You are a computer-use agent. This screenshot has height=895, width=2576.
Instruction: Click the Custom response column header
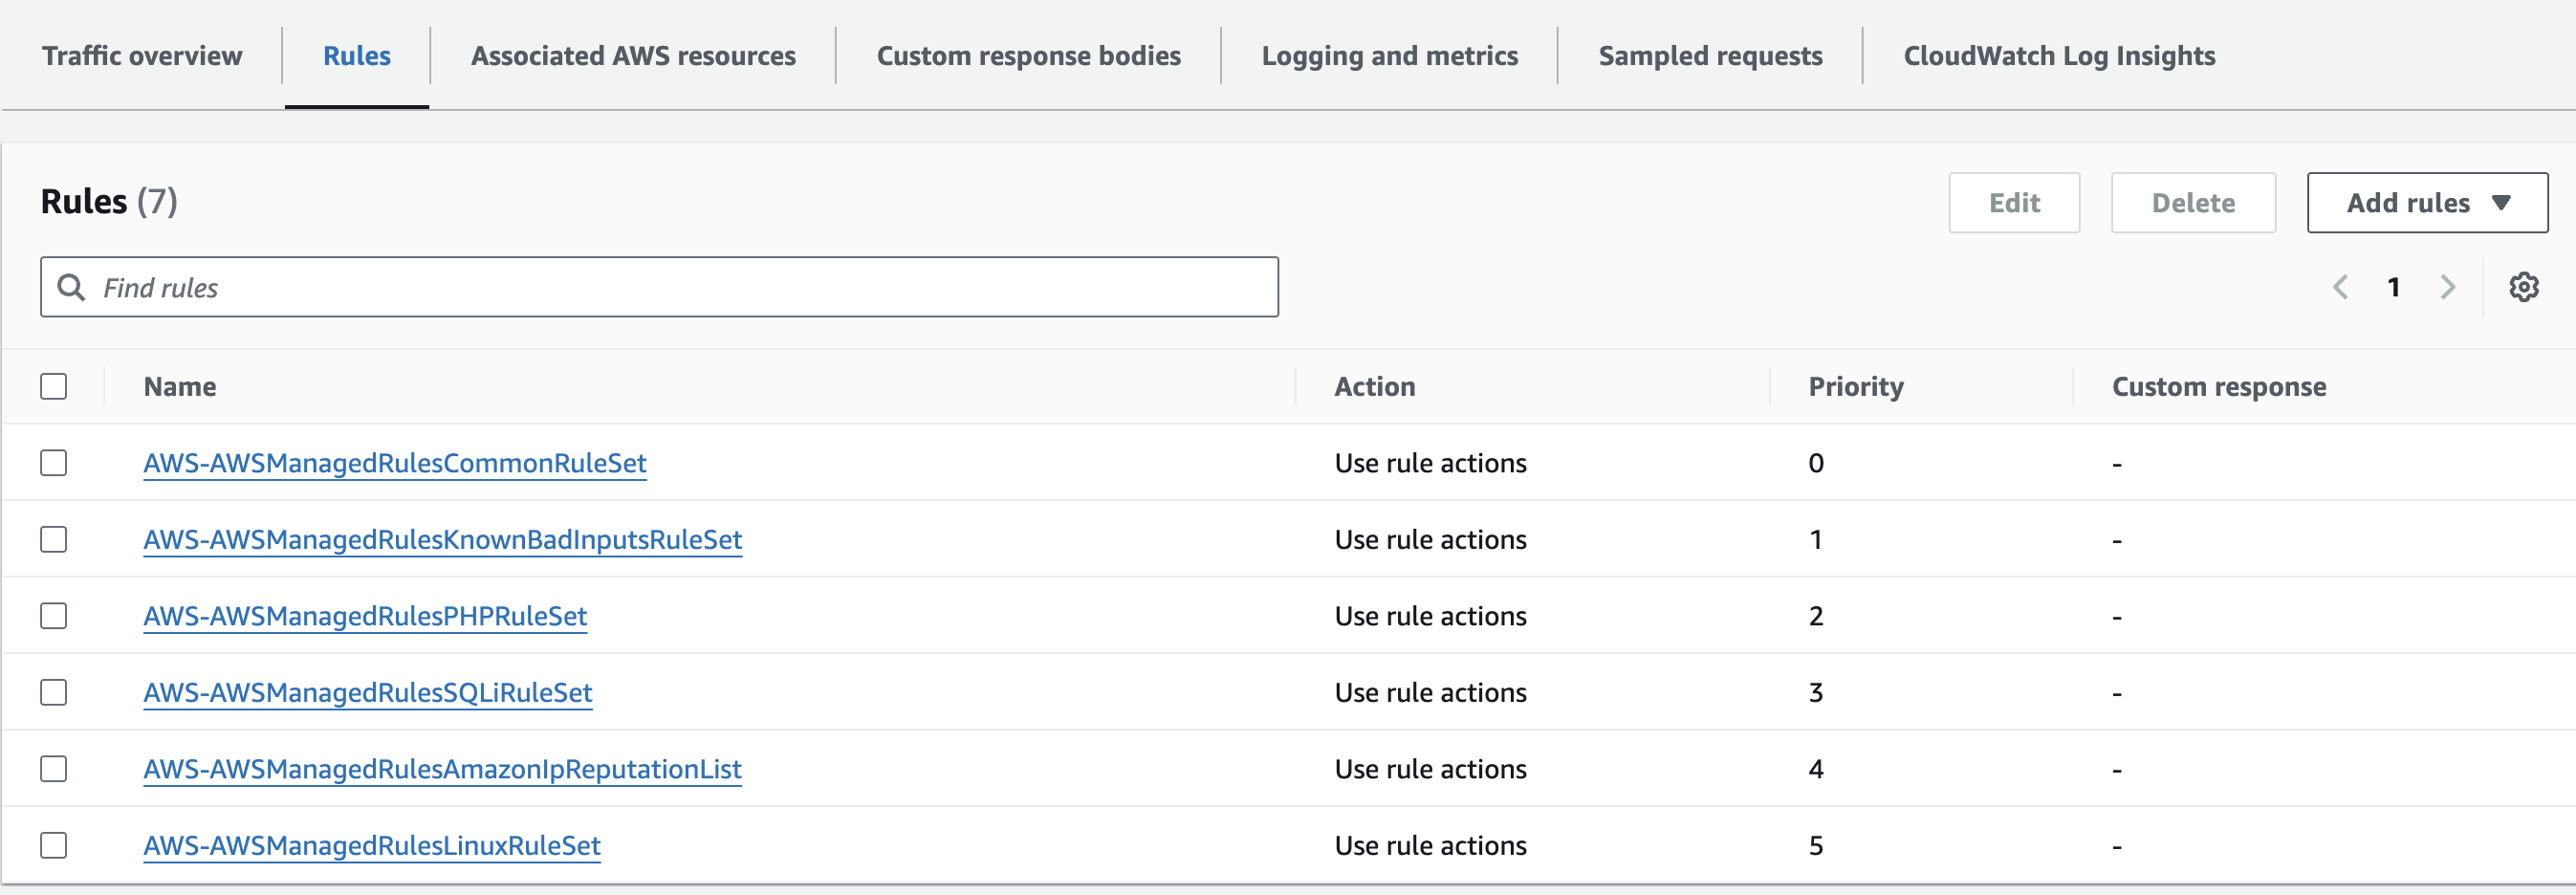[2218, 386]
